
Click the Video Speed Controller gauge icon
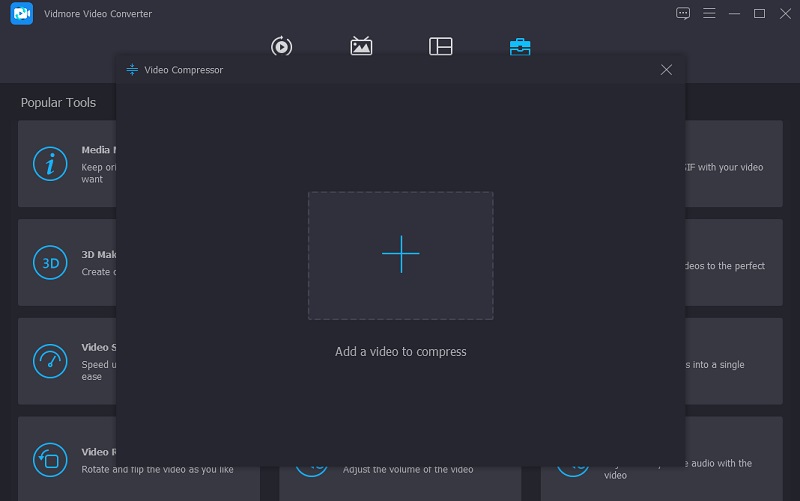pyautogui.click(x=50, y=361)
